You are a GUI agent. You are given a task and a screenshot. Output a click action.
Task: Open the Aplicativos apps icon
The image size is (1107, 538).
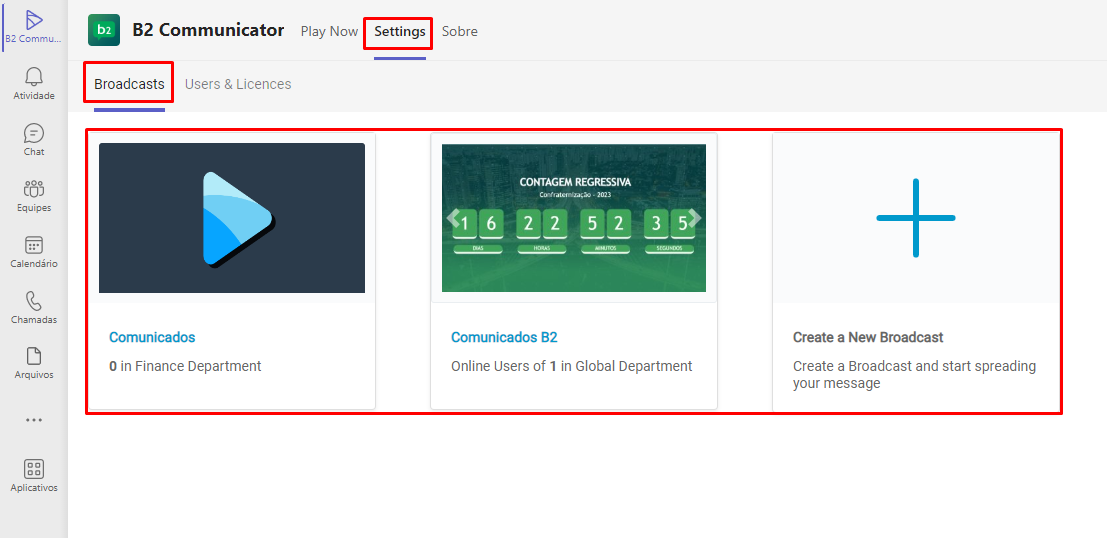[34, 469]
